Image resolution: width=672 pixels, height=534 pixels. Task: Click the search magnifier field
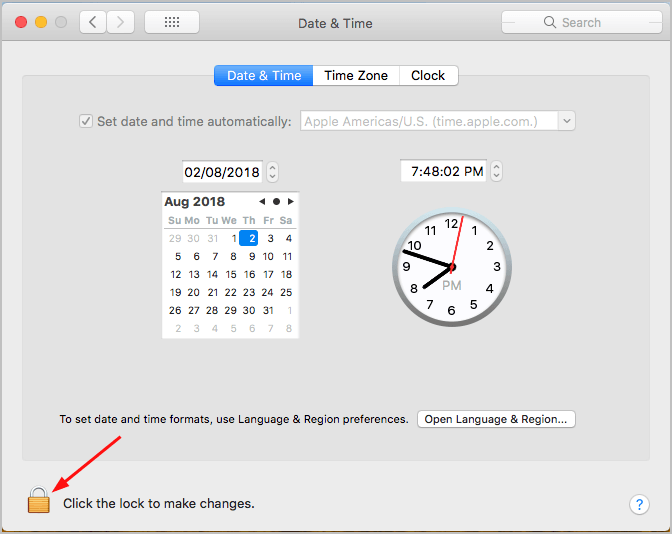582,22
